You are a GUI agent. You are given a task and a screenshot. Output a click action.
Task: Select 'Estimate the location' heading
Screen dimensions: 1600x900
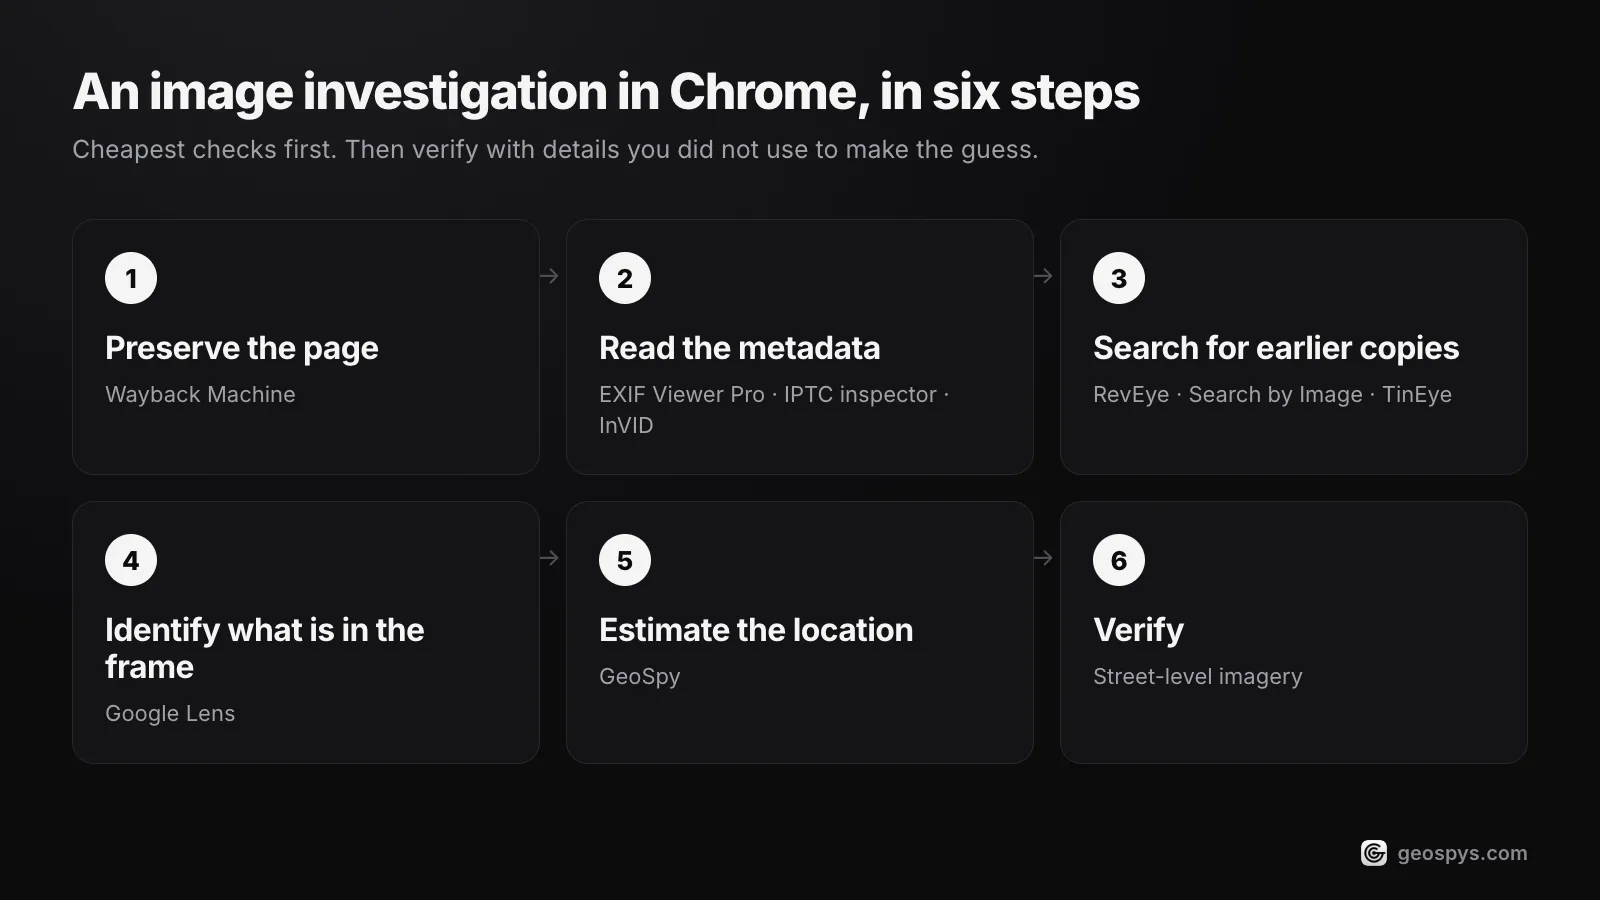(756, 630)
